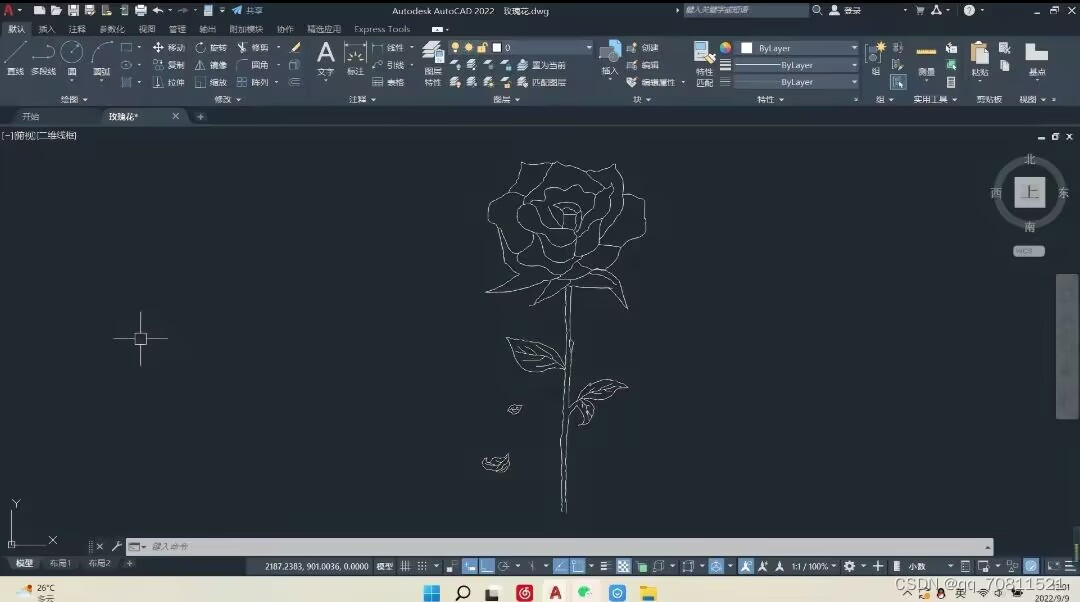Viewport: 1080px width, 602px height.
Task: Click the Plot/Print icon in quick access toolbar
Action: [x=141, y=10]
